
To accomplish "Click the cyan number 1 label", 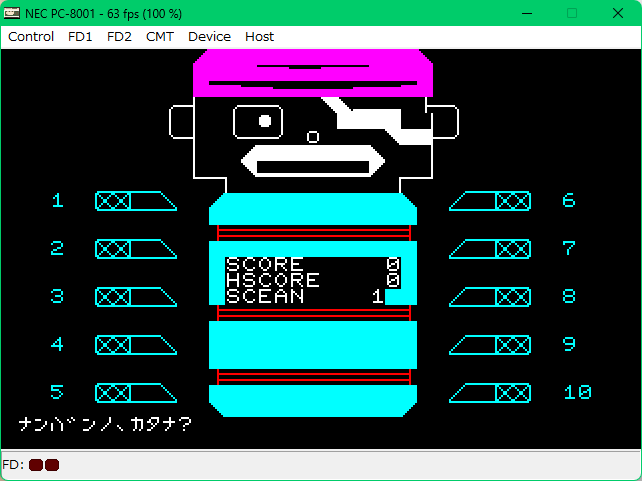I will point(58,201).
